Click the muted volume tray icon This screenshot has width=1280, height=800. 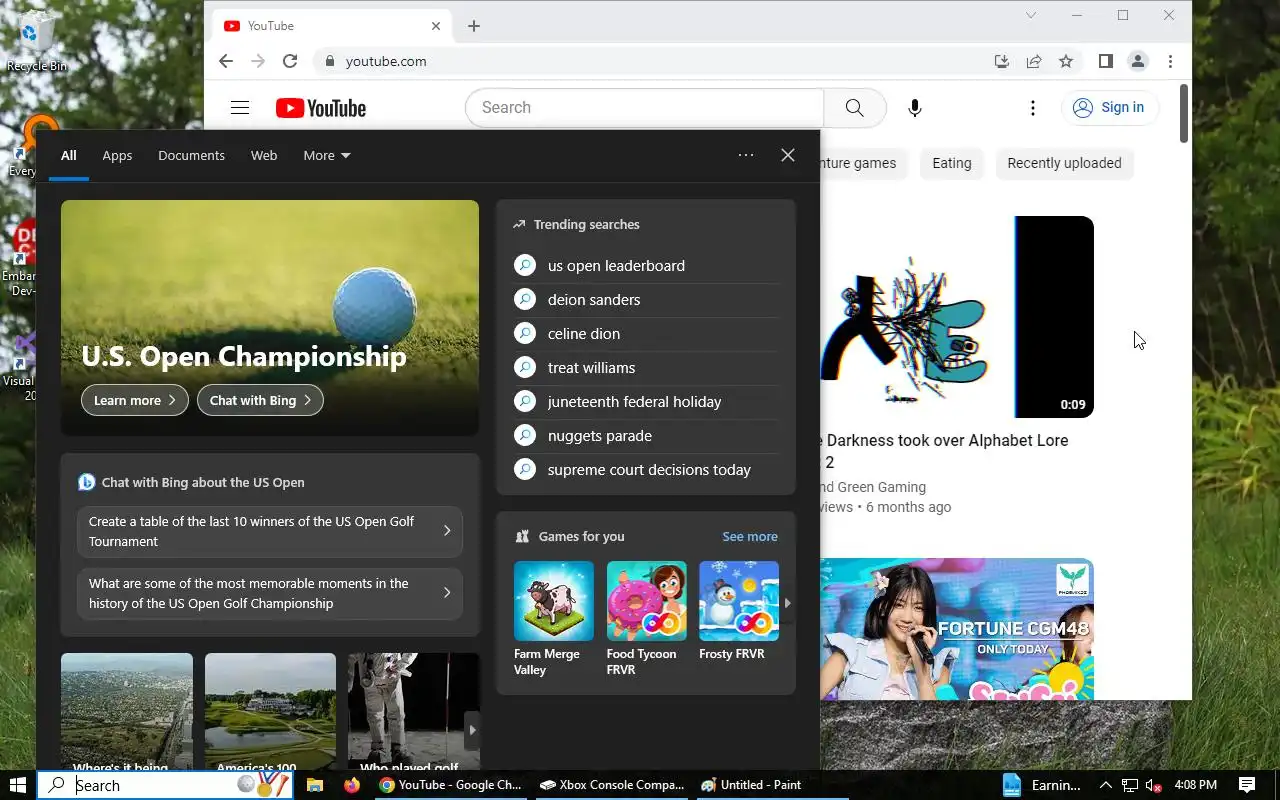[1153, 785]
